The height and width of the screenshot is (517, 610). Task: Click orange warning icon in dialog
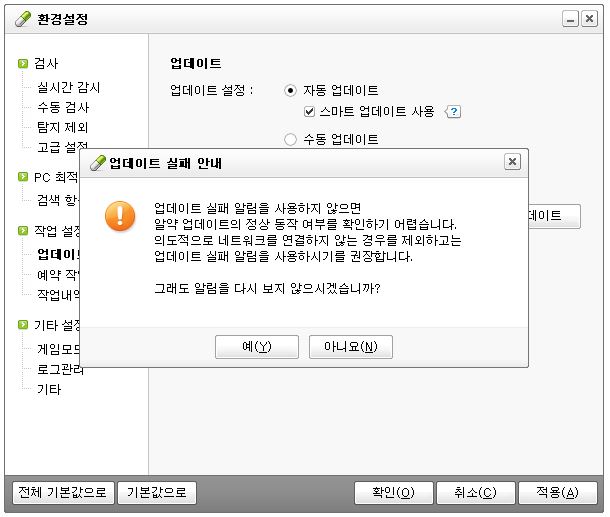point(120,216)
